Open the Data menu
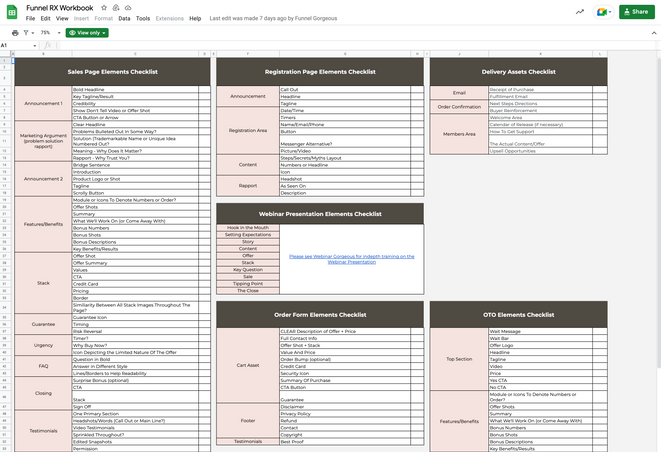The width and height of the screenshot is (661, 452). click(124, 18)
